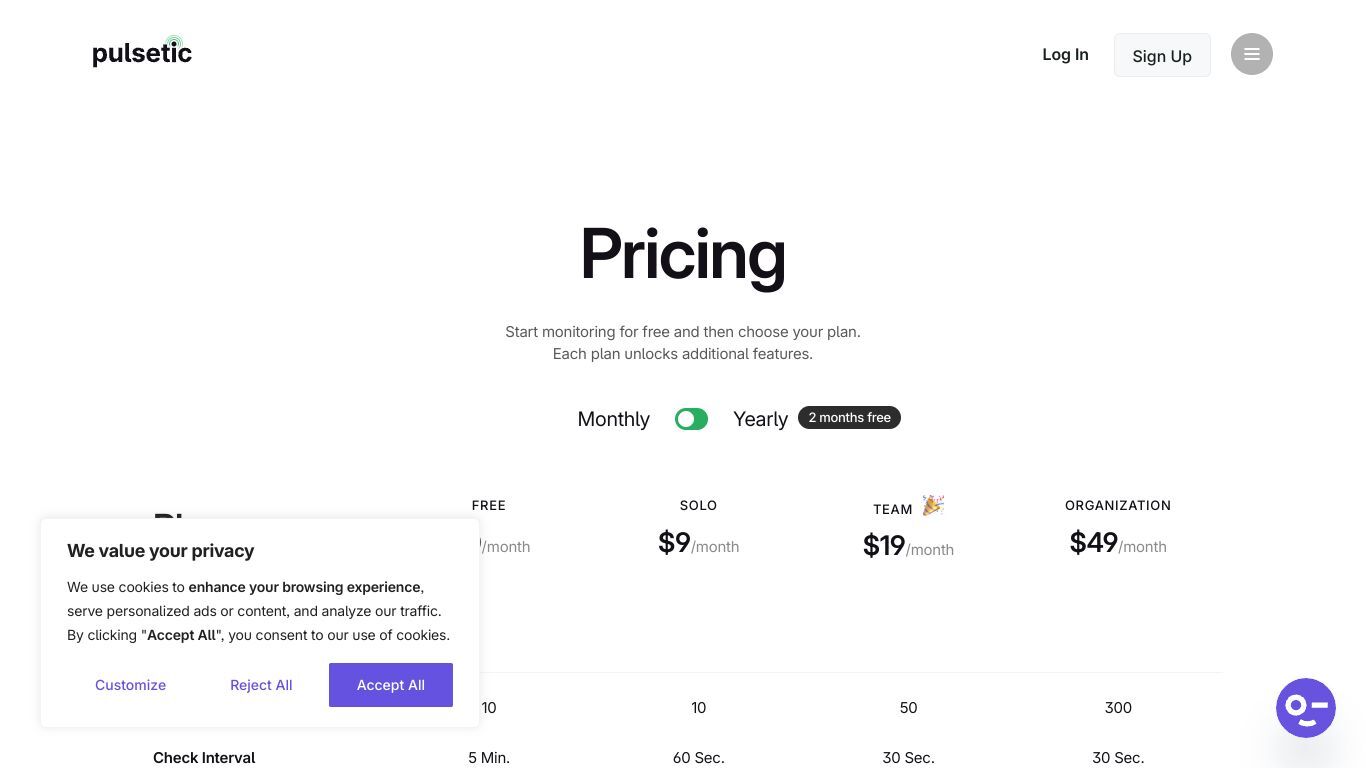Image resolution: width=1366 pixels, height=768 pixels.
Task: Click the $9/month Solo price
Action: [698, 543]
